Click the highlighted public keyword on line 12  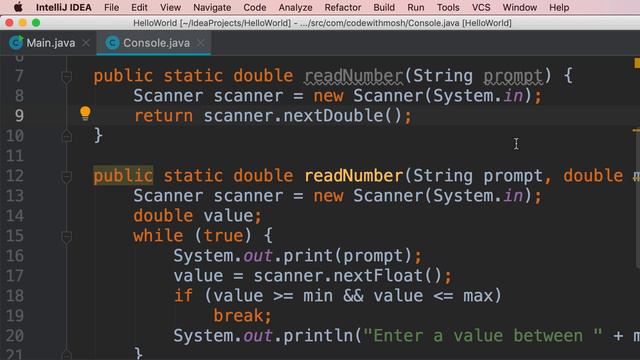[123, 176]
